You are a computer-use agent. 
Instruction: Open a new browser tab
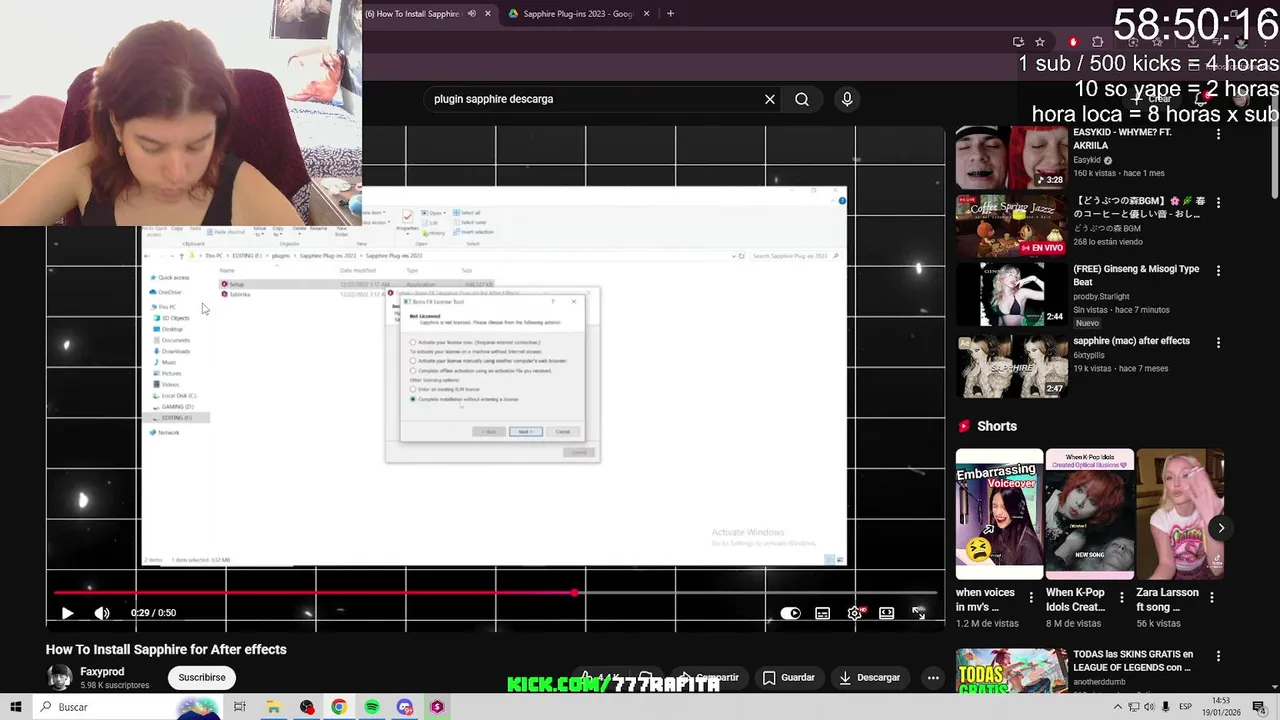click(670, 14)
